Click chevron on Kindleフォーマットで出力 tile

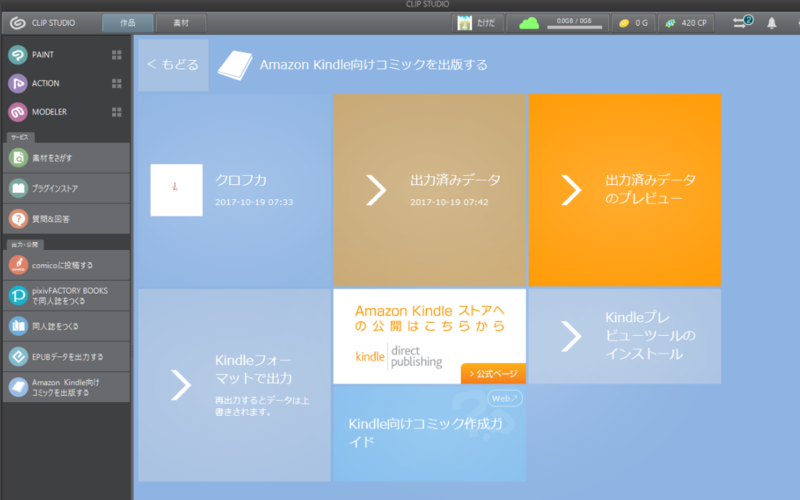(181, 385)
